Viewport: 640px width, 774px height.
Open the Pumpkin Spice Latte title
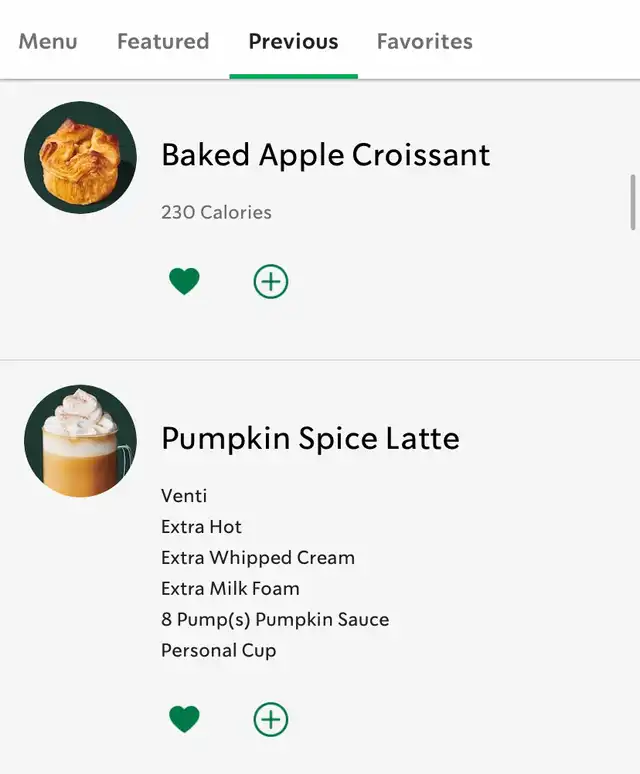310,438
